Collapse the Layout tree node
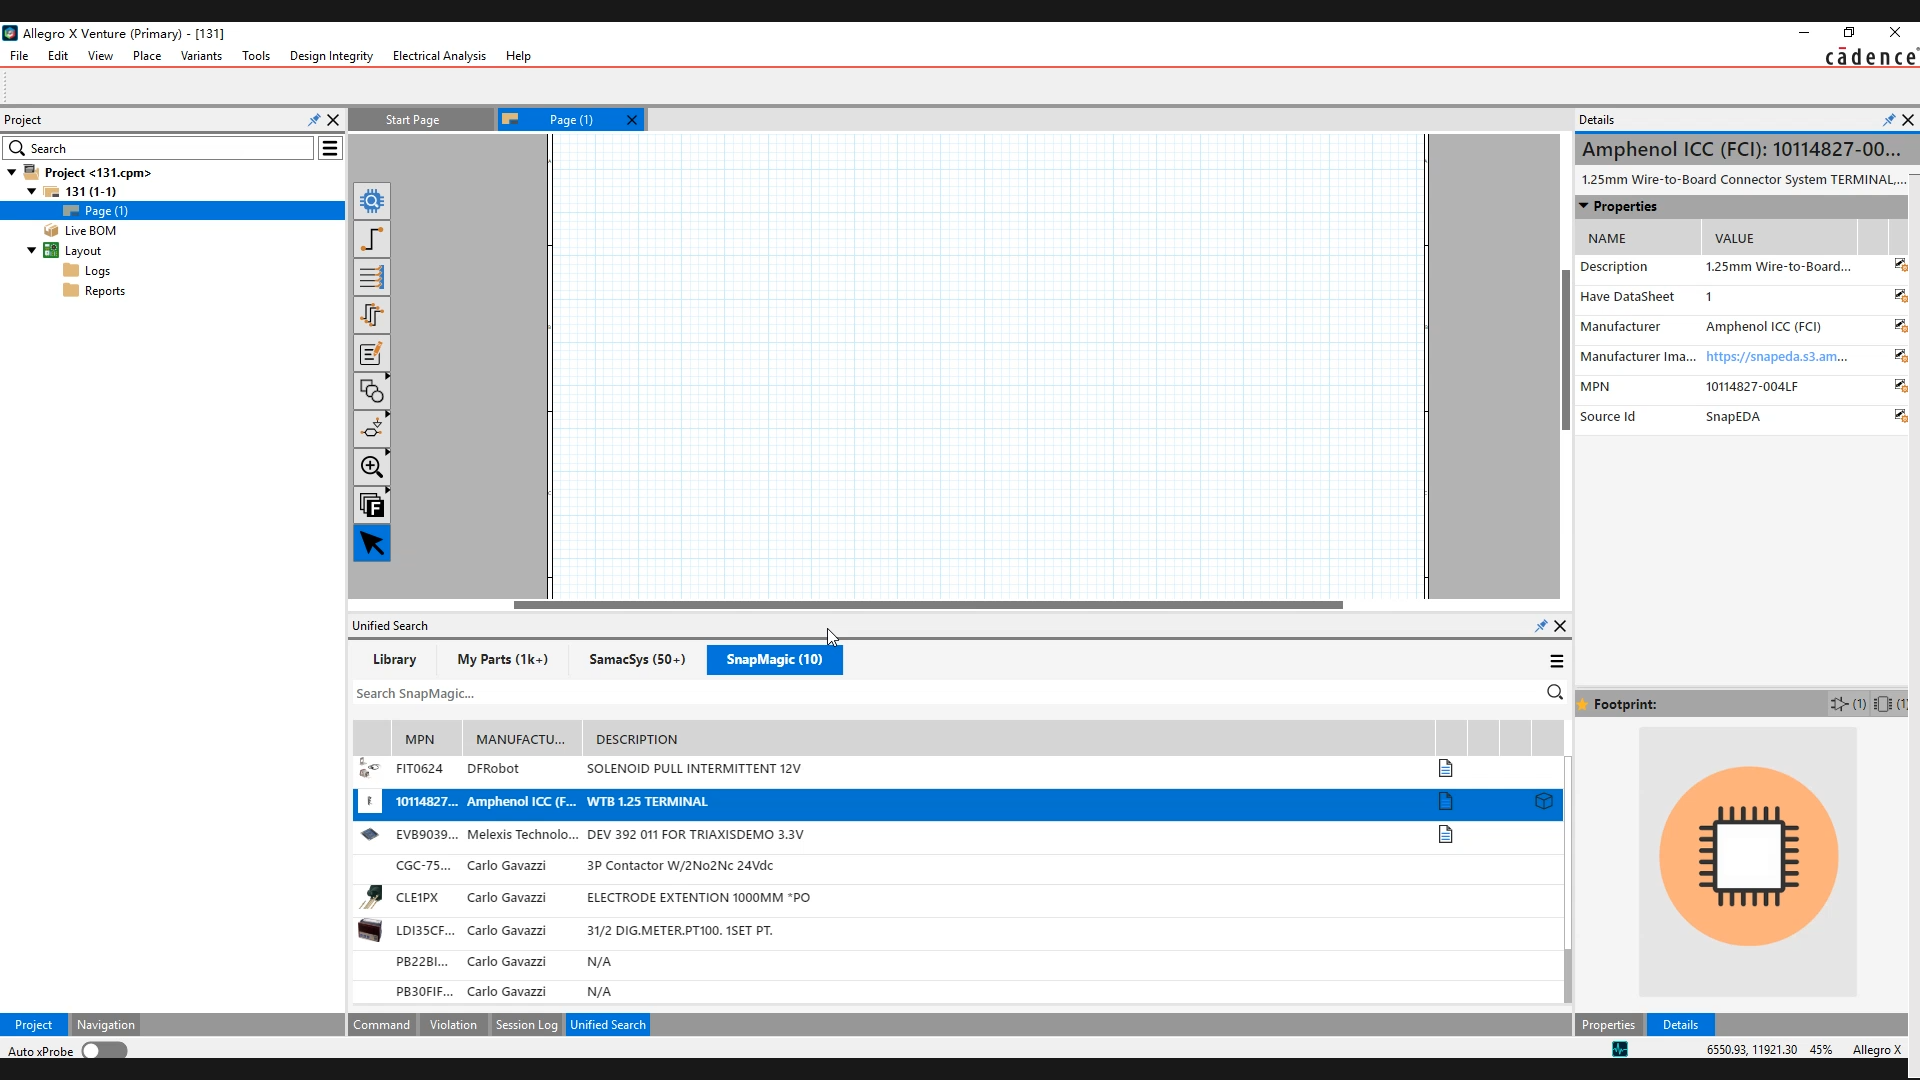The image size is (1920, 1080). 32,251
